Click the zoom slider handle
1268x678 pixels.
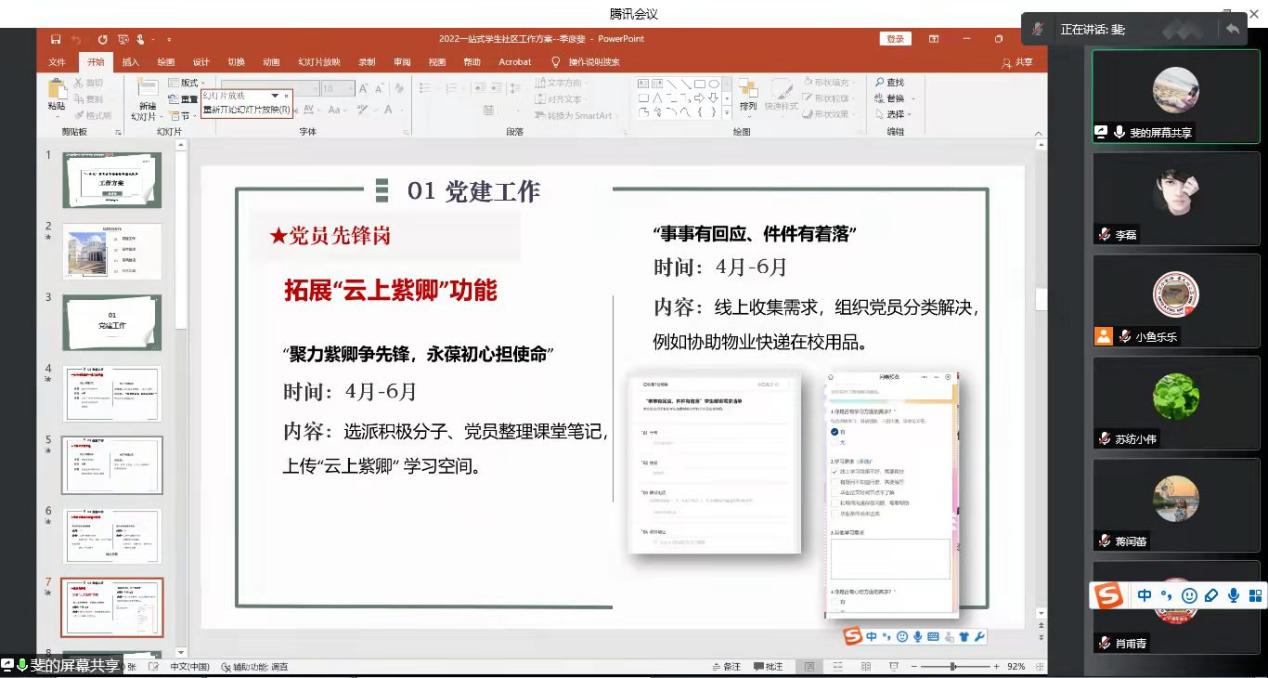click(953, 666)
